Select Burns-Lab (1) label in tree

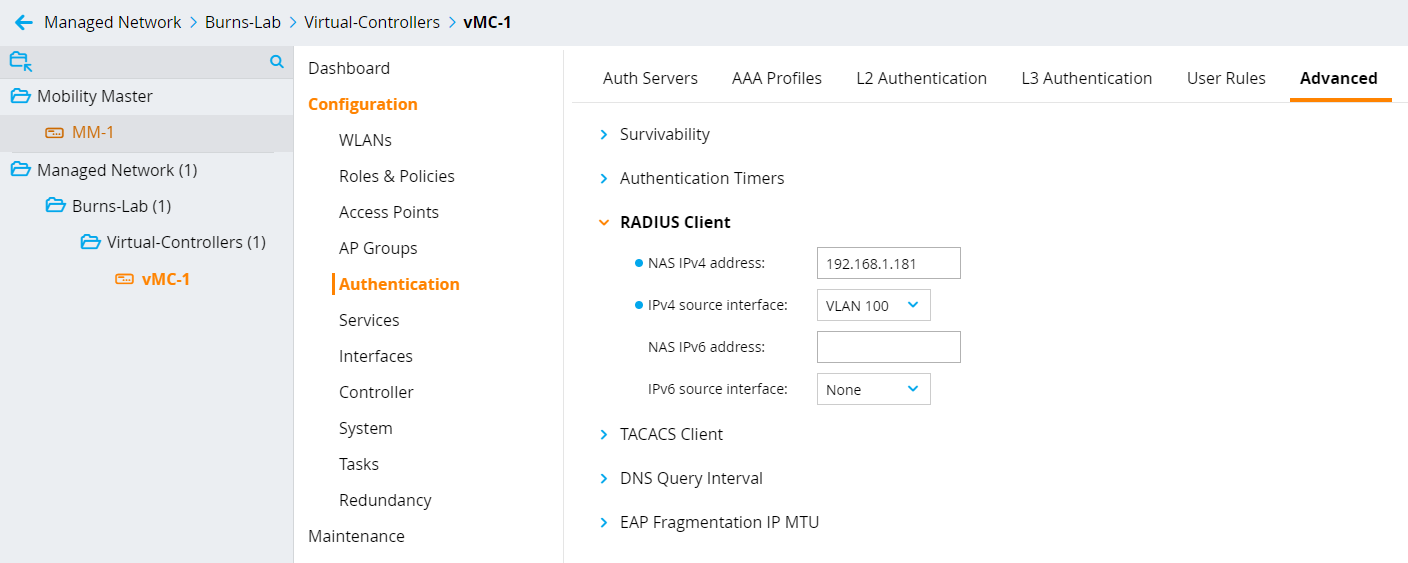(122, 206)
